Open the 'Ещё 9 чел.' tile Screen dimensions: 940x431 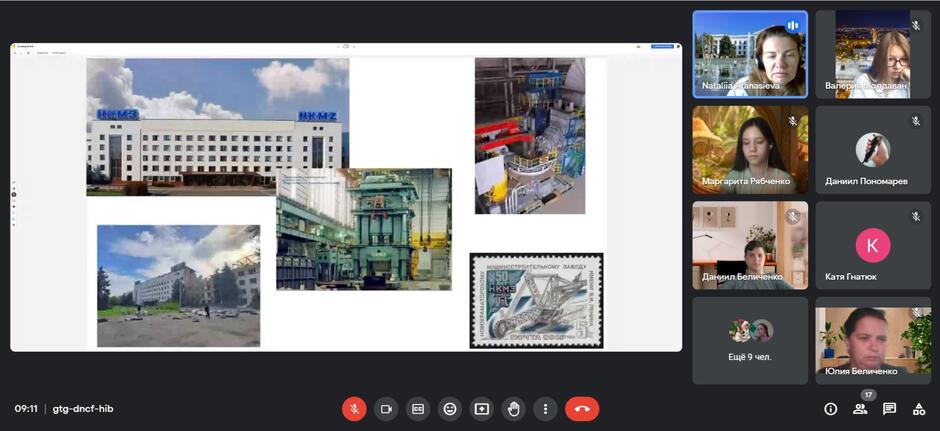(x=750, y=340)
